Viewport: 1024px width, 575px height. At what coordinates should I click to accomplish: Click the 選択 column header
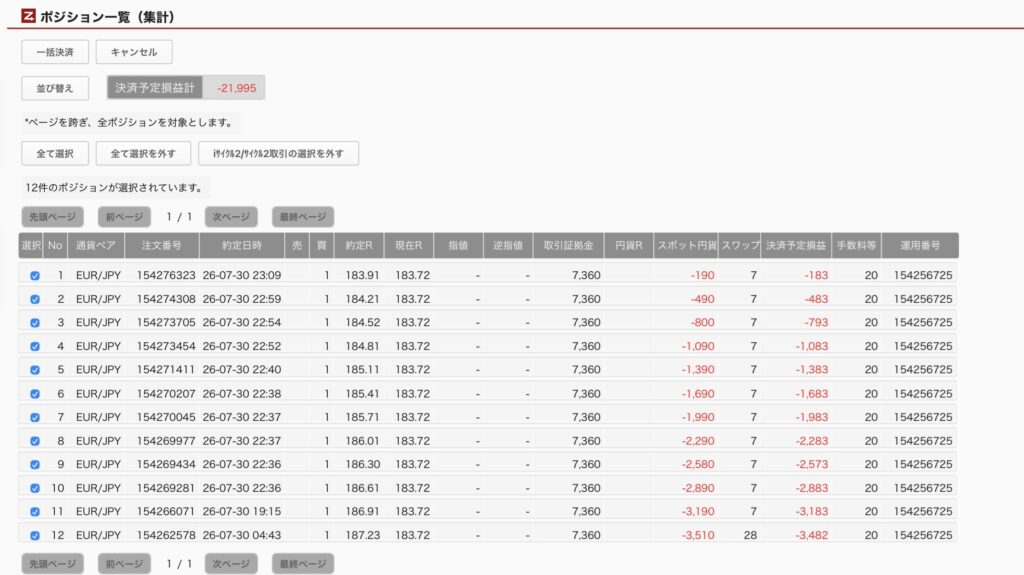click(x=31, y=246)
